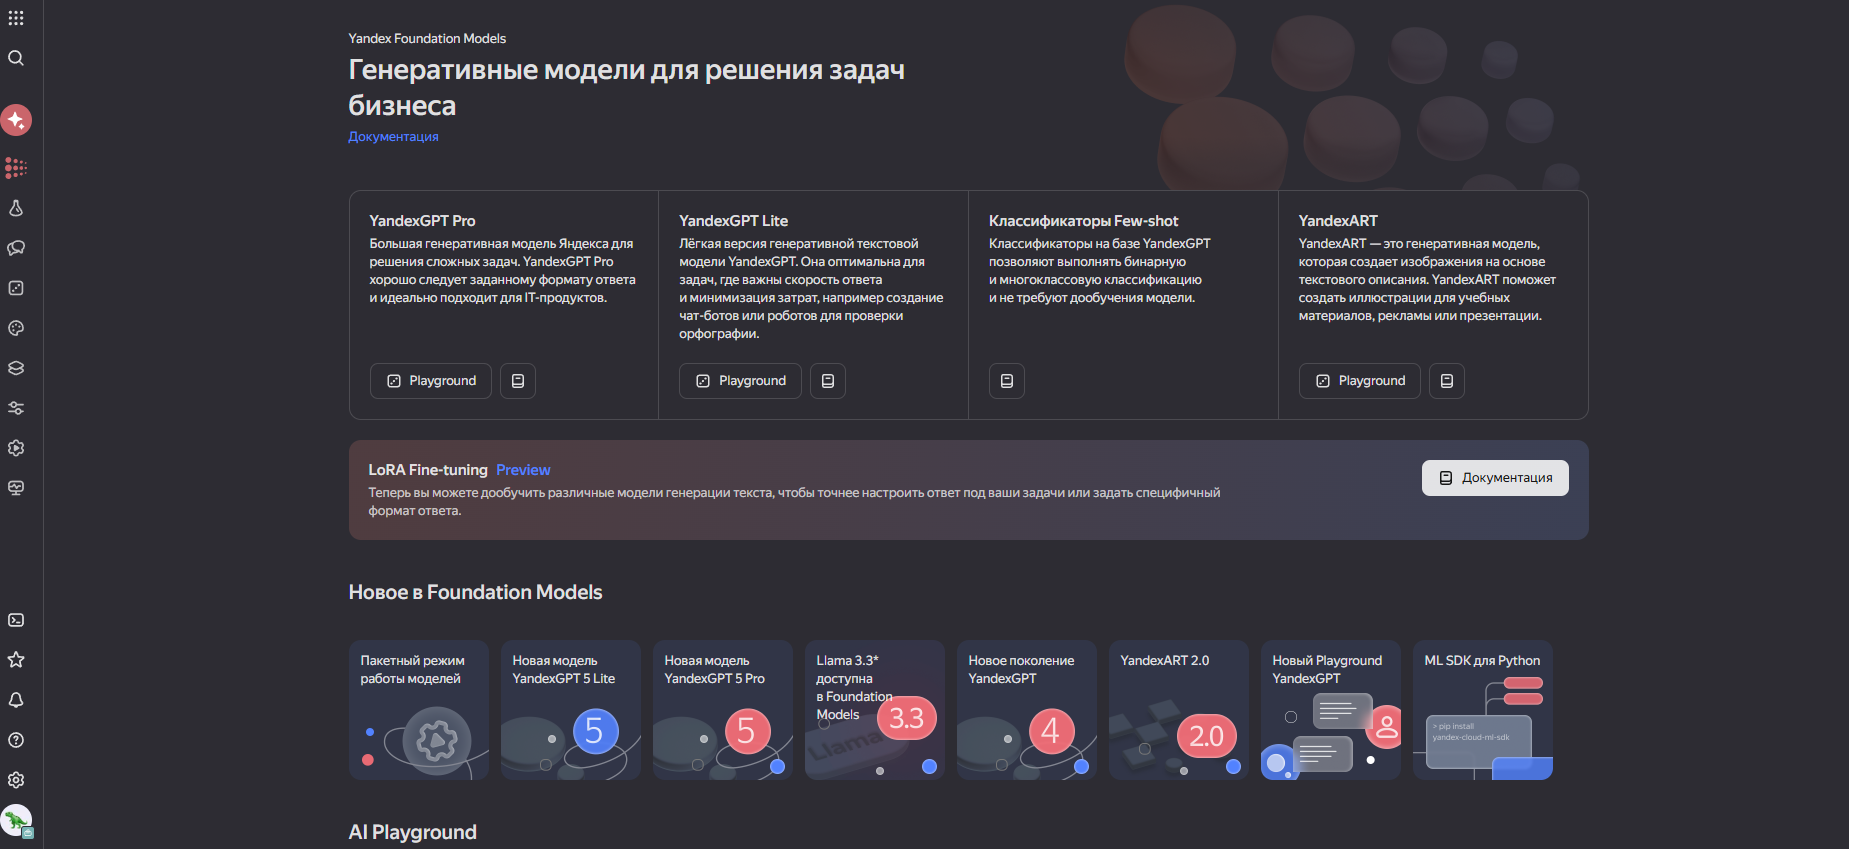This screenshot has width=1849, height=849.
Task: Click the Preview label beside LoRA Fine-tuning
Action: point(523,470)
